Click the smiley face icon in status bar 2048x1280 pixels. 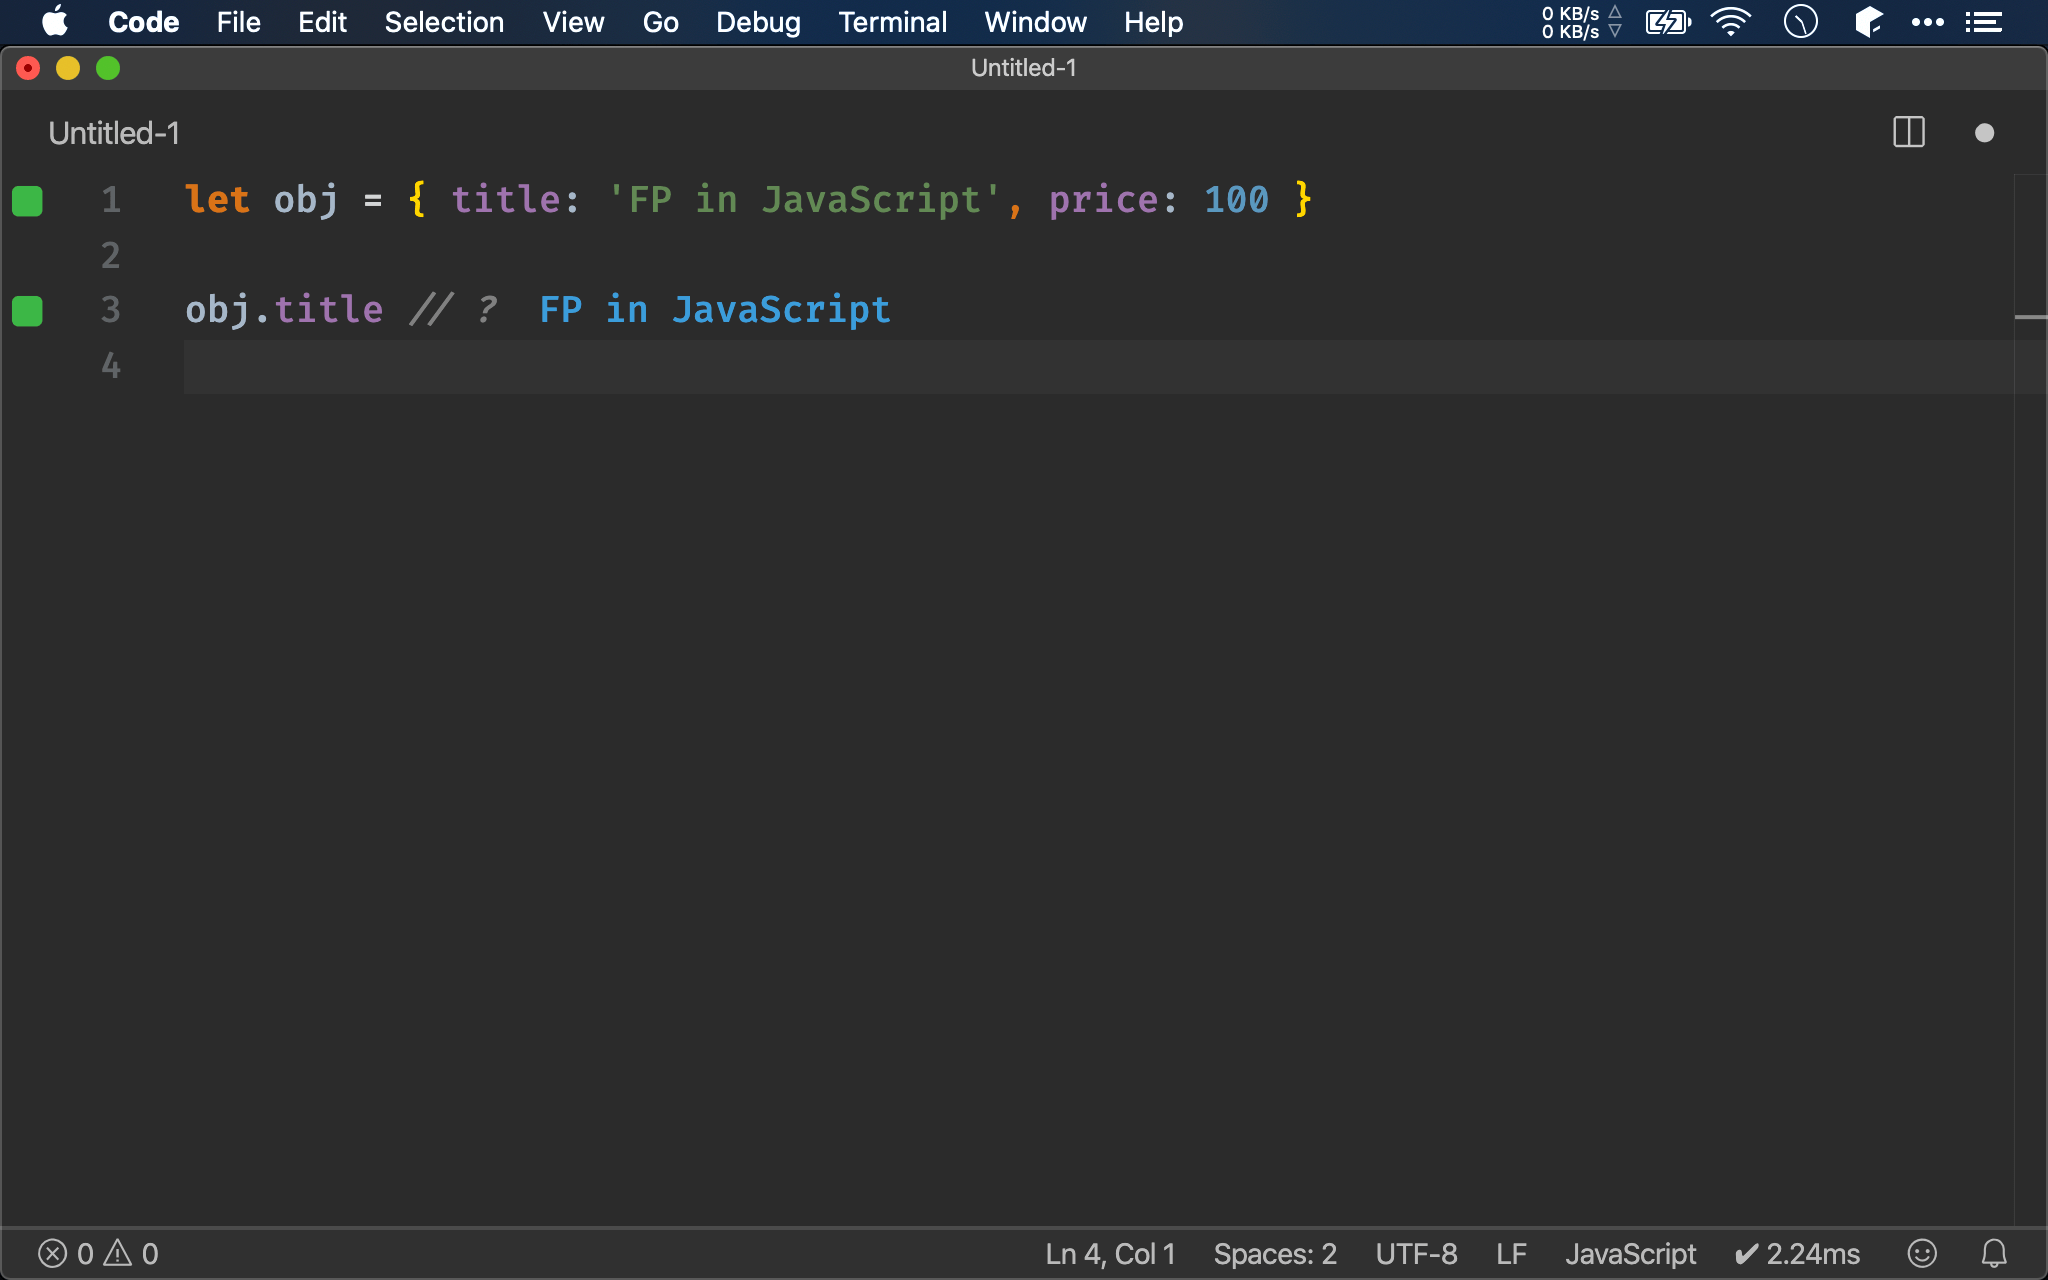coord(1924,1252)
